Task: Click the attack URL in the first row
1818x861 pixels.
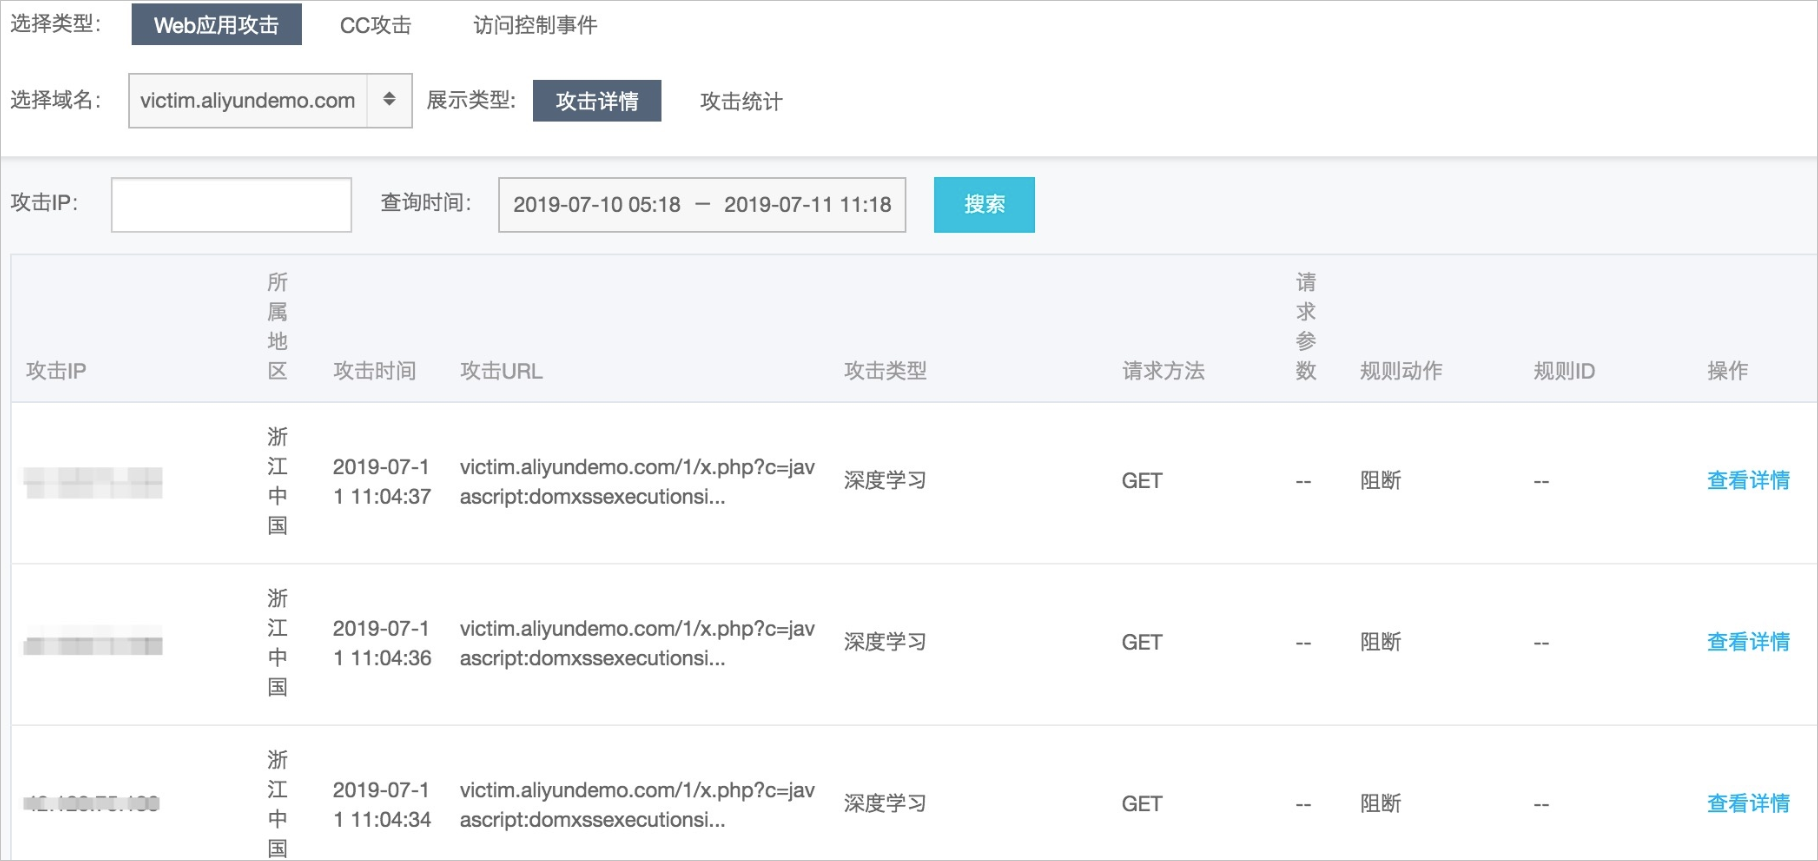Action: 637,481
